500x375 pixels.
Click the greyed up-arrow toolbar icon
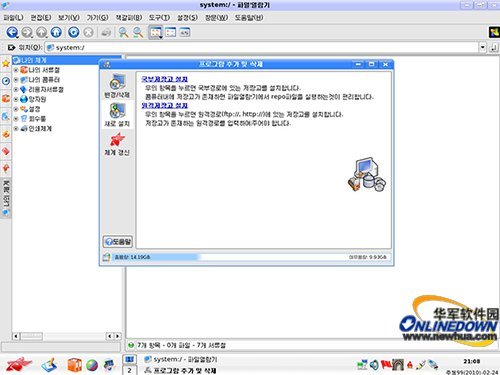pos(42,32)
